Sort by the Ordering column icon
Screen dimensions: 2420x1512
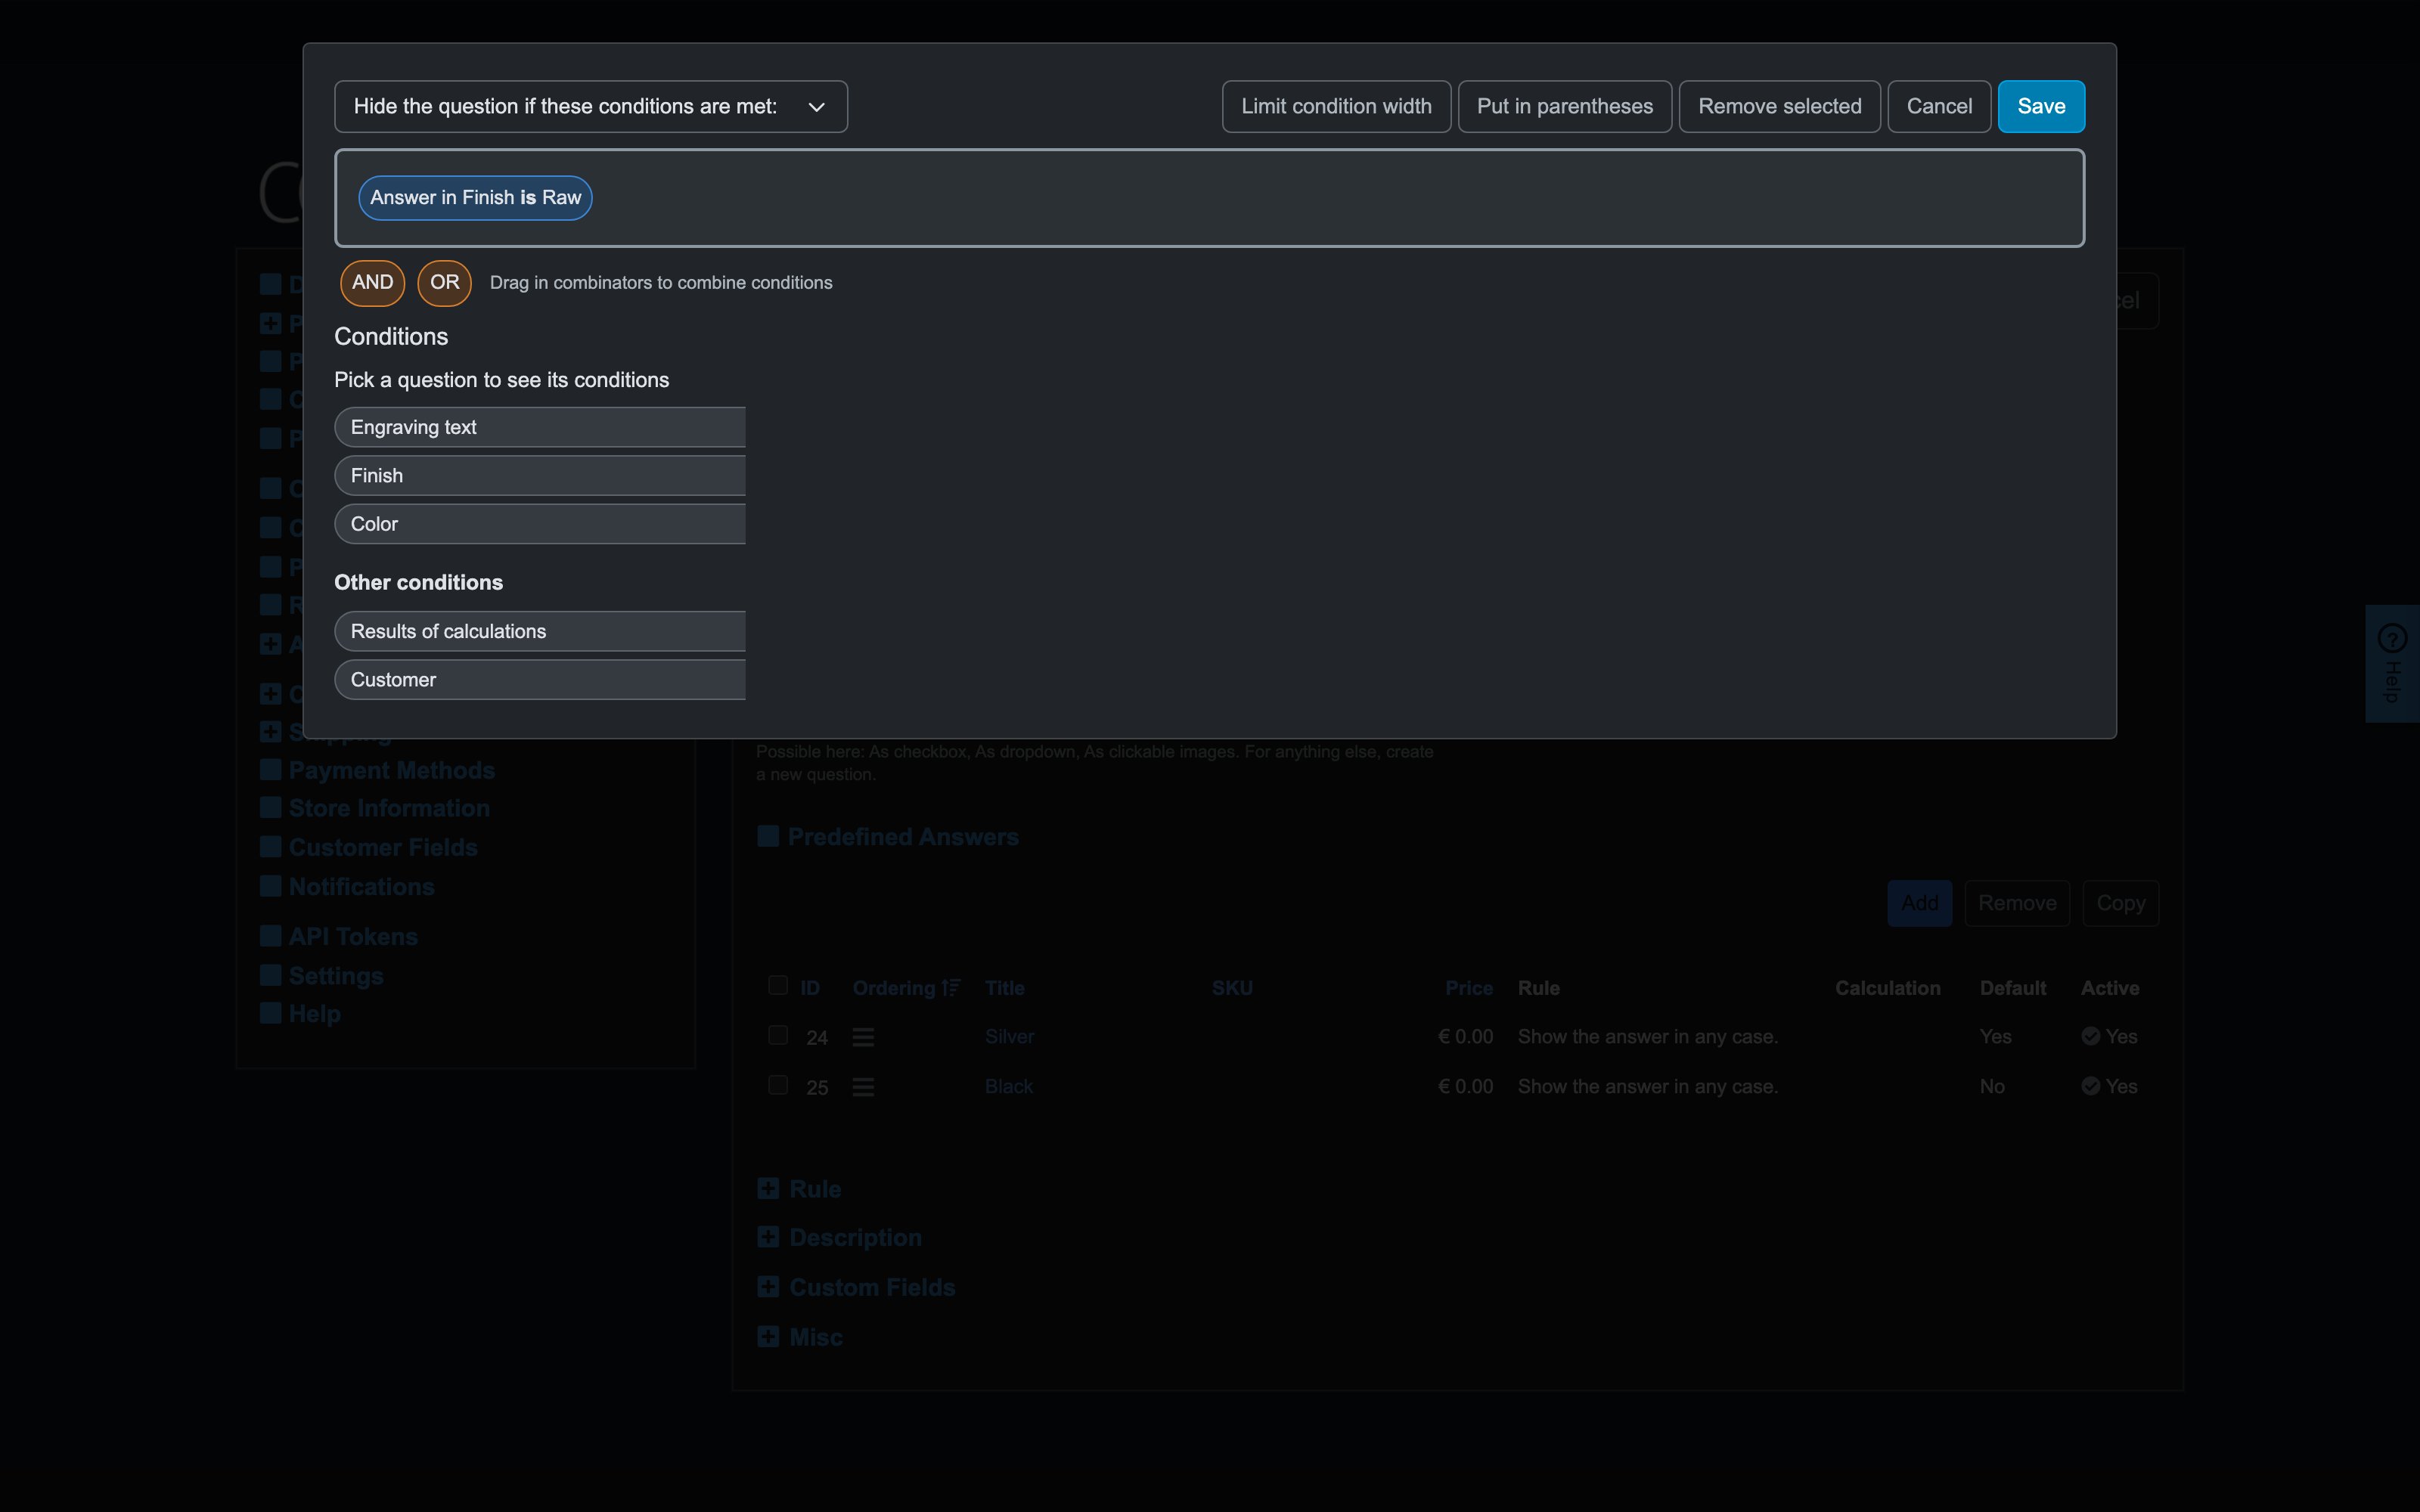(950, 988)
